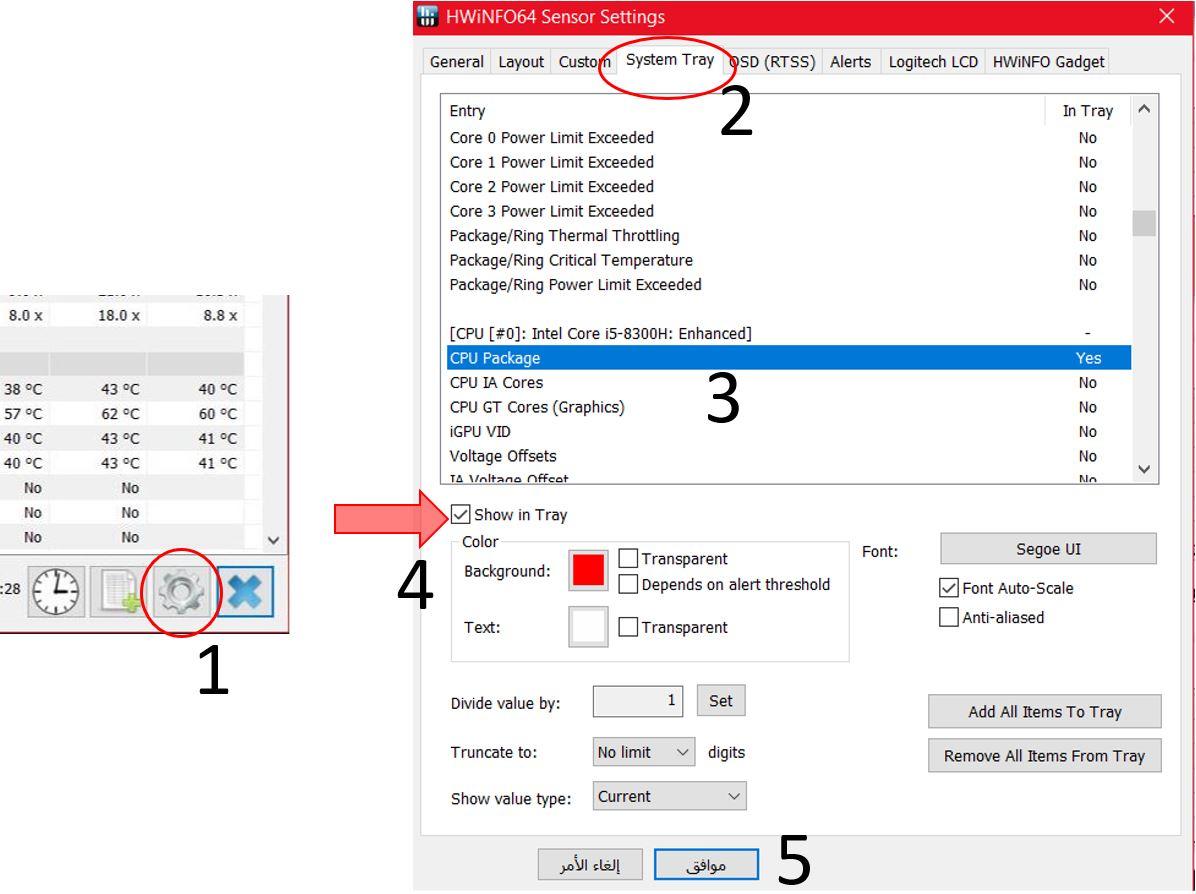Click the Set button for divide value
1196x894 pixels.
click(721, 701)
